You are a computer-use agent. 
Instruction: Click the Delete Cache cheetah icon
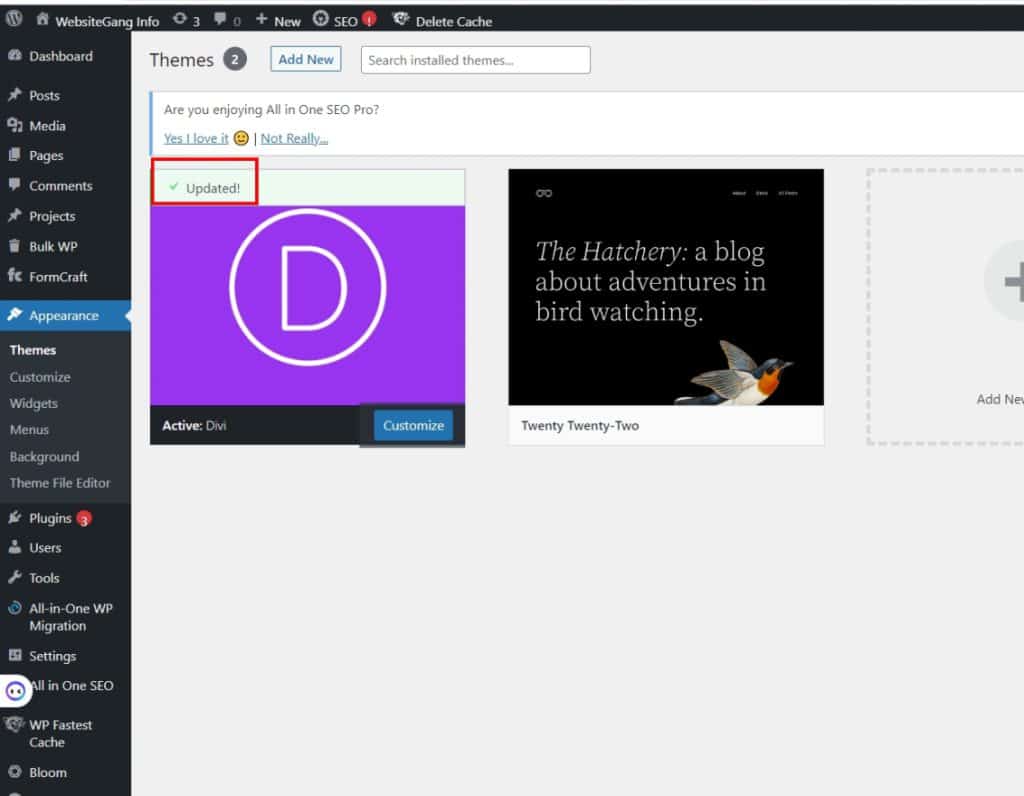(400, 19)
